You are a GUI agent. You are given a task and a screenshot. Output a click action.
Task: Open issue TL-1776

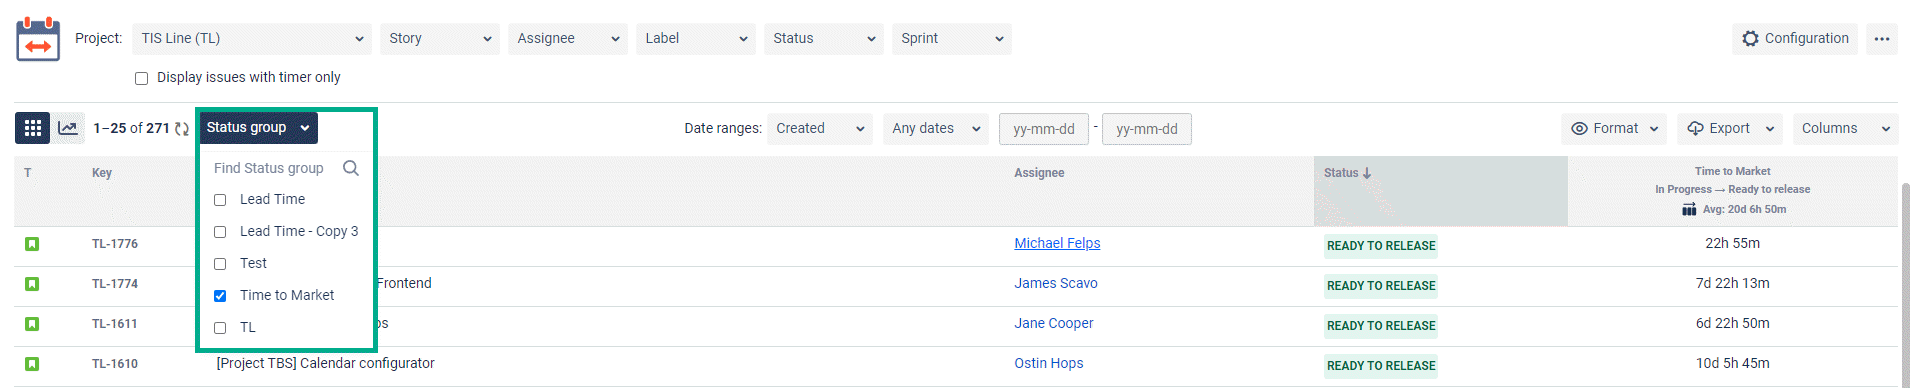pyautogui.click(x=115, y=244)
